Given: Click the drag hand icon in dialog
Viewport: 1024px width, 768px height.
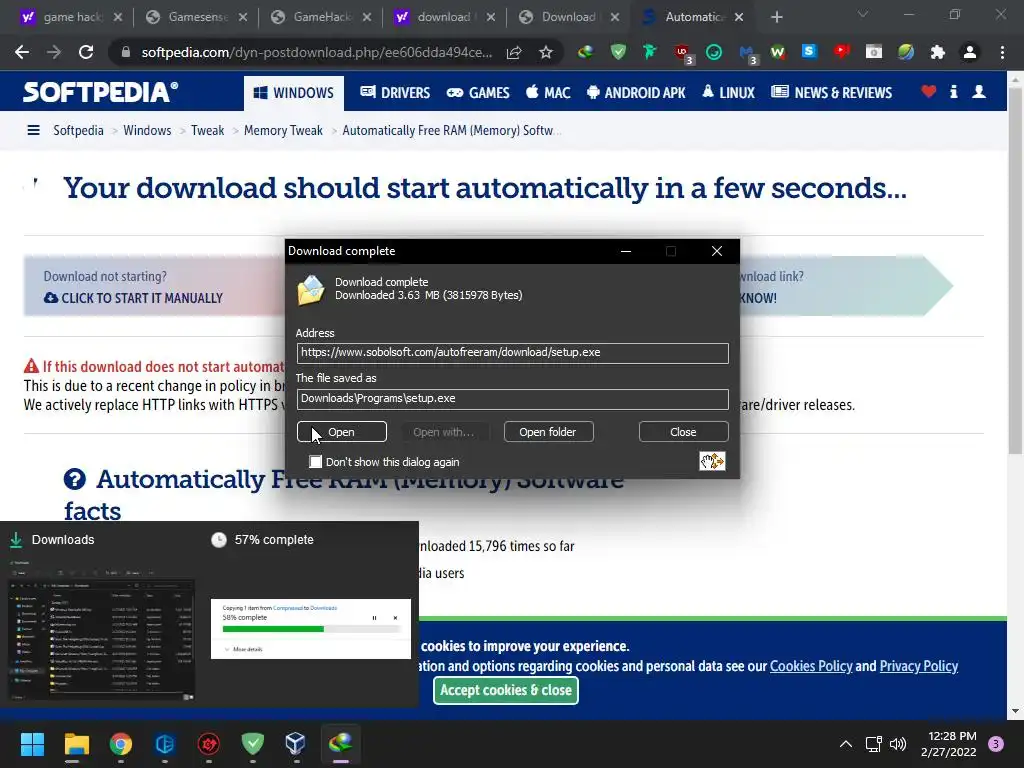Looking at the screenshot, I should pos(712,461).
